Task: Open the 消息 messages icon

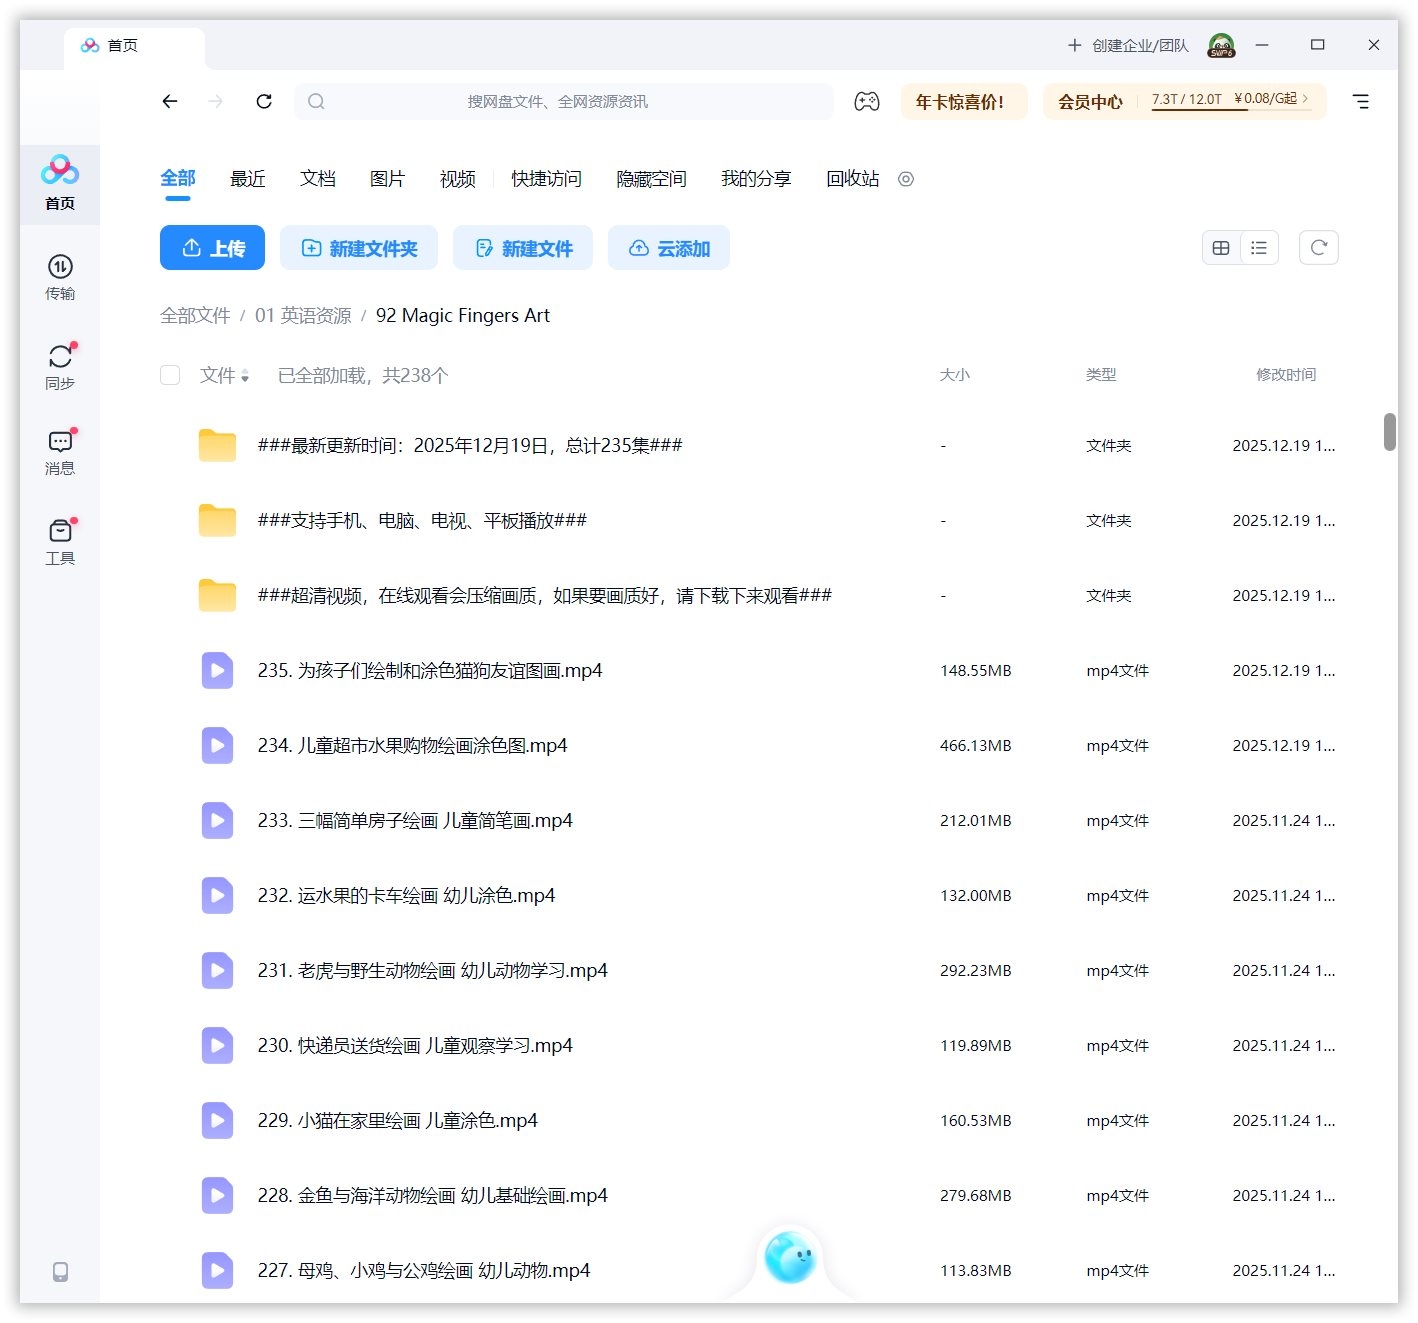Action: coord(60,452)
